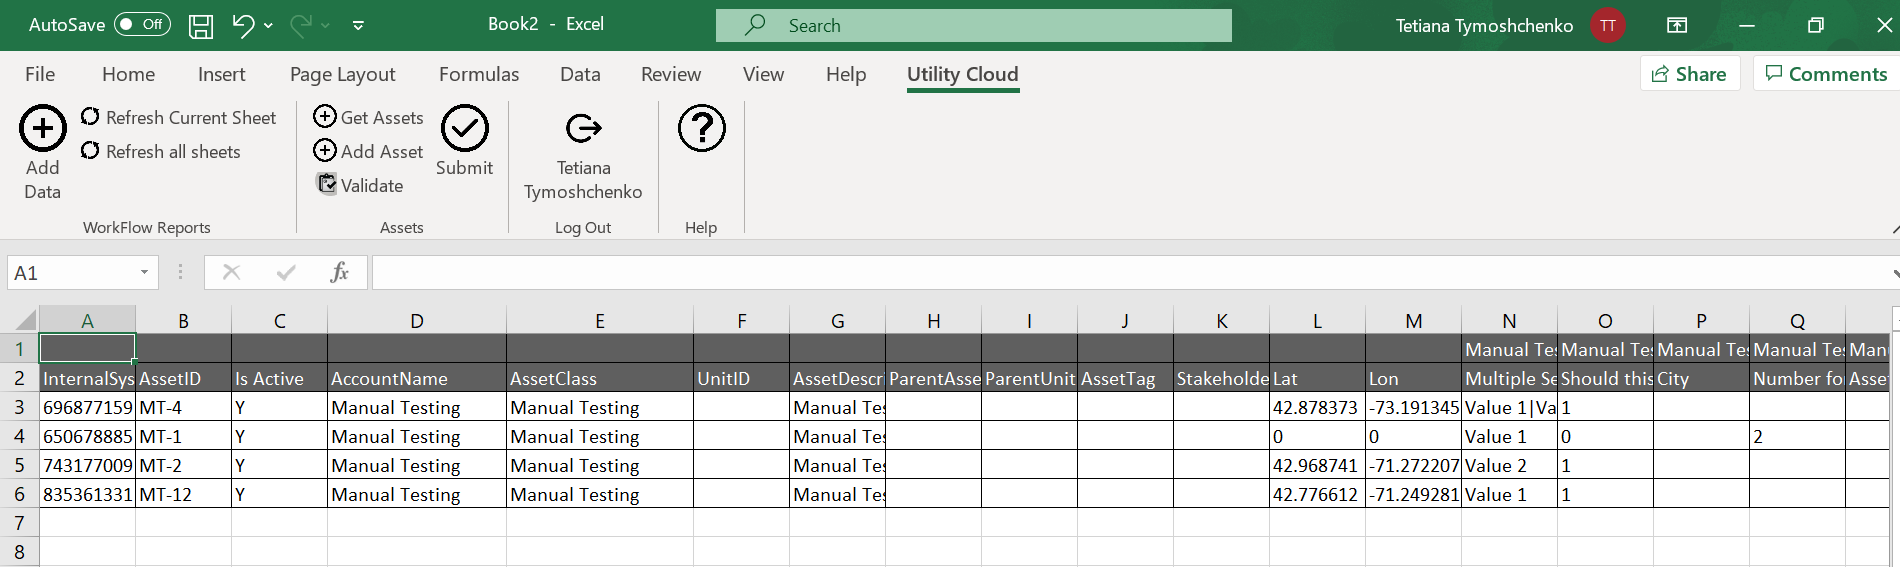Open the Comments pane button
The height and width of the screenshot is (567, 1900).
pos(1825,74)
